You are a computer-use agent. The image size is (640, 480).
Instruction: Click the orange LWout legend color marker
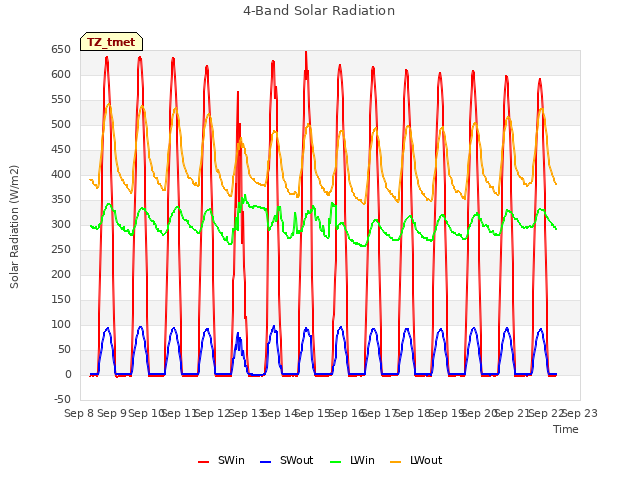pos(396,462)
